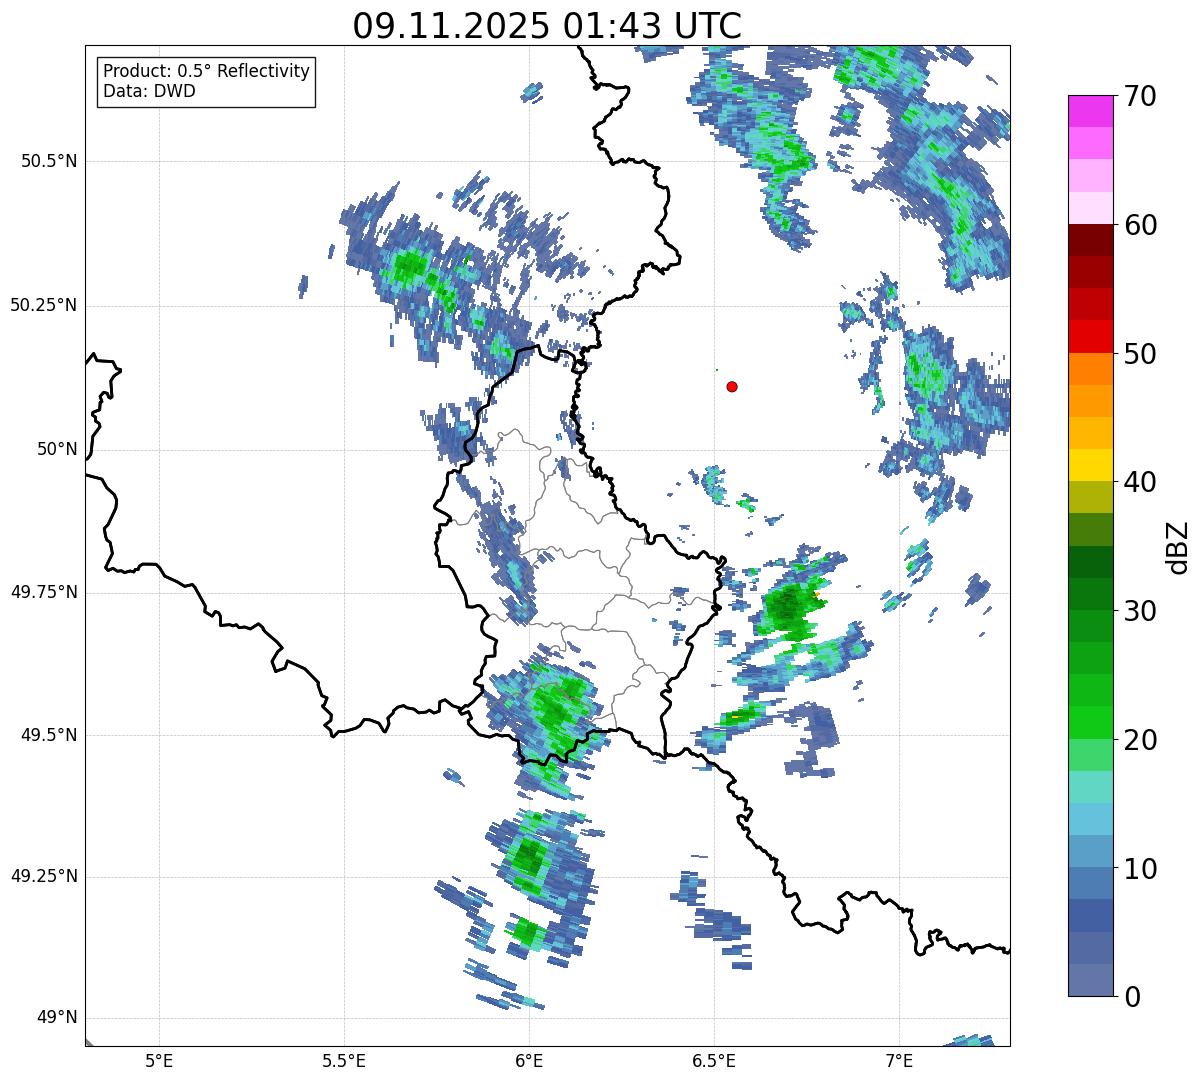1202x1081 pixels.
Task: Click the dBZ colorbar axis label
Action: (1177, 546)
